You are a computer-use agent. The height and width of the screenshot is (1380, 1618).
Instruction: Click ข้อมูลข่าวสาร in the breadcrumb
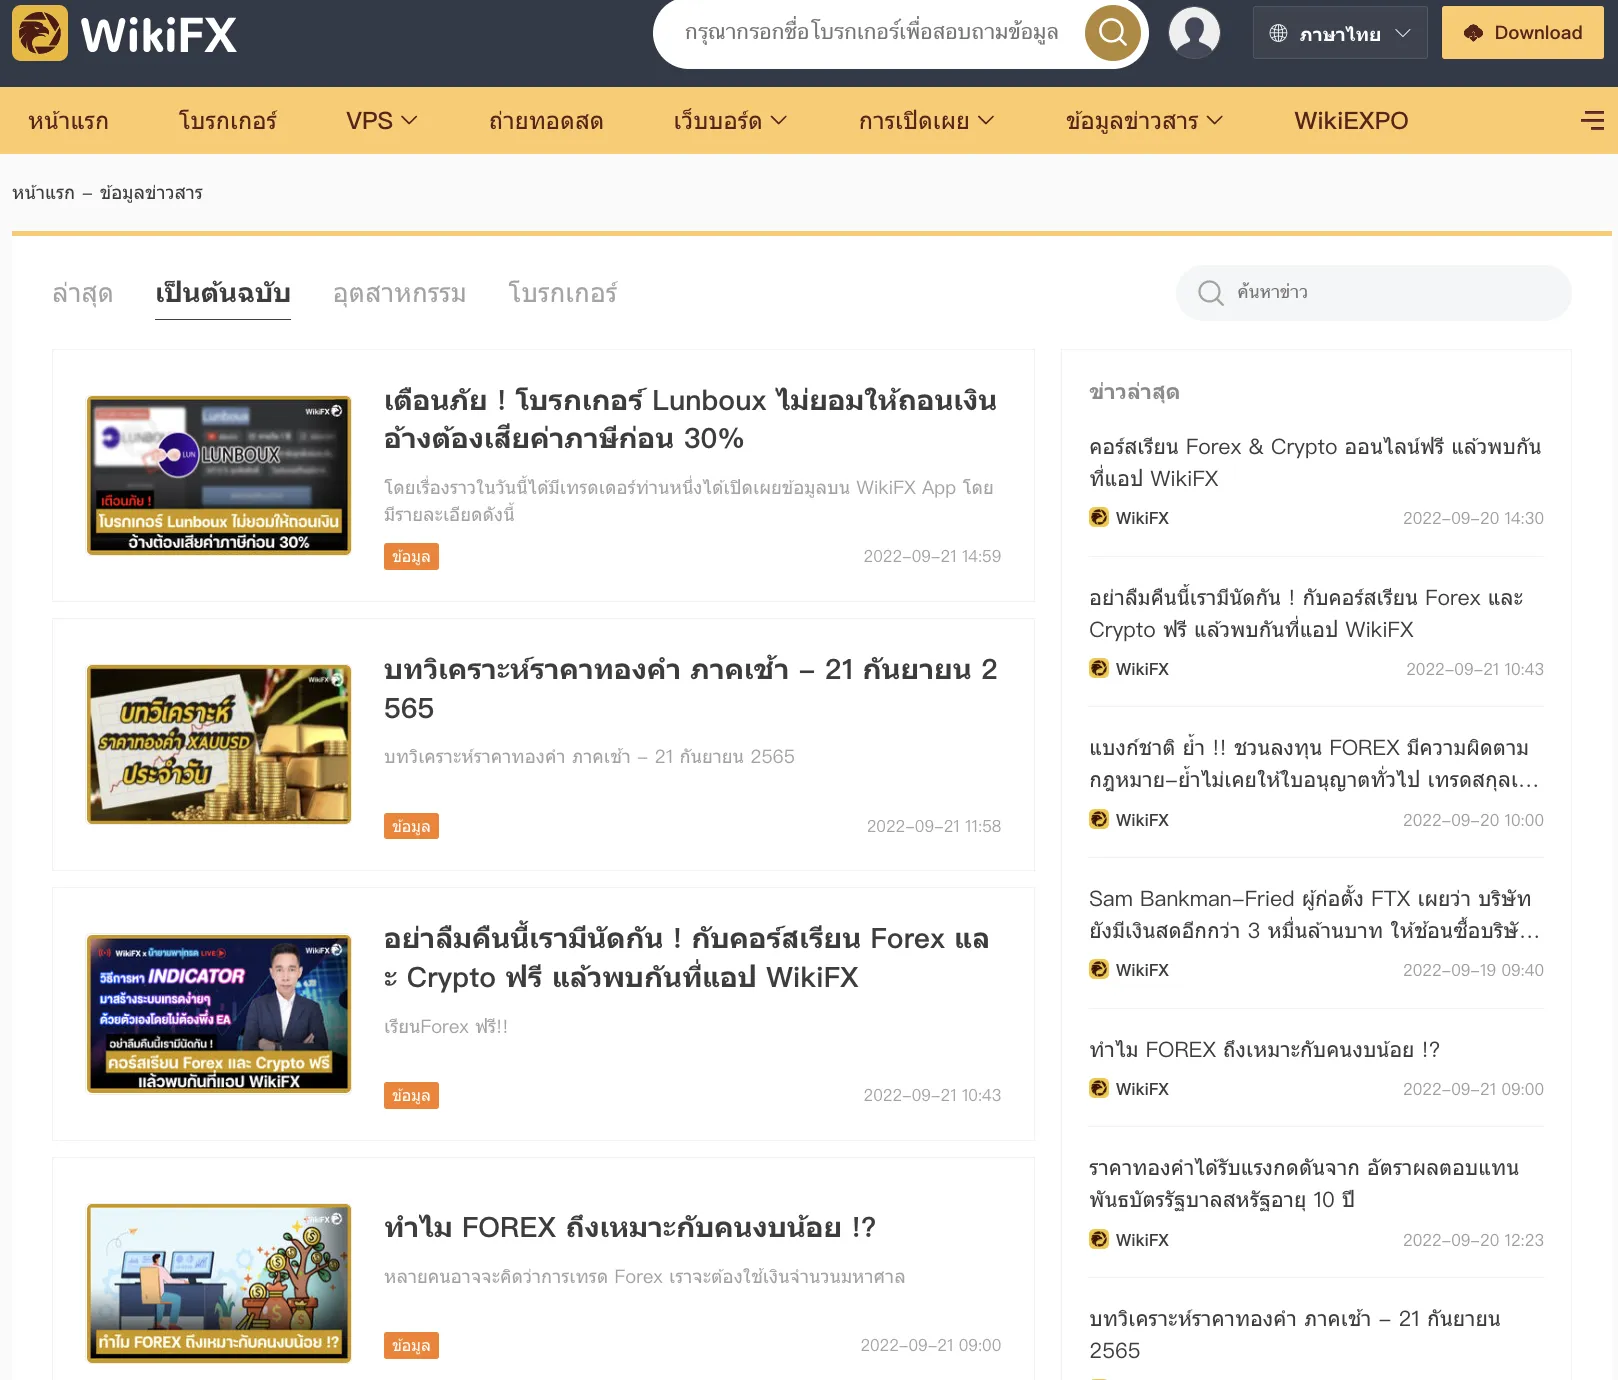[x=151, y=193]
